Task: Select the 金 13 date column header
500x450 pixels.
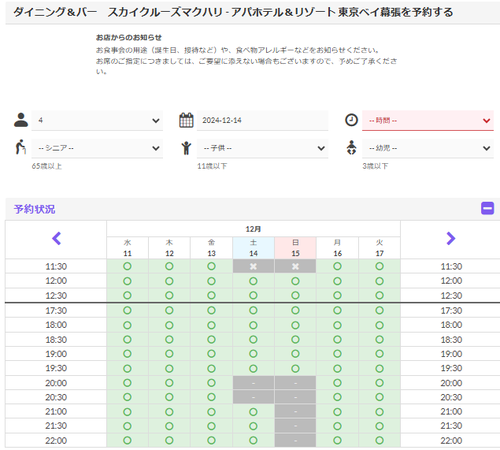Action: pos(211,248)
